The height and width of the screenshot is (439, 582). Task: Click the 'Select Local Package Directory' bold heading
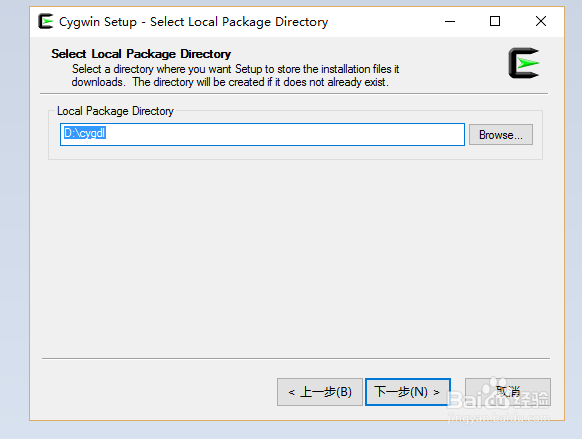(141, 54)
